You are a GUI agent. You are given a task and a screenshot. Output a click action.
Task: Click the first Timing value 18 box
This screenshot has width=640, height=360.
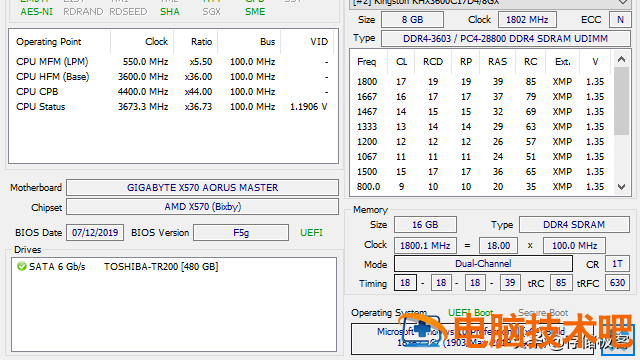pyautogui.click(x=405, y=283)
